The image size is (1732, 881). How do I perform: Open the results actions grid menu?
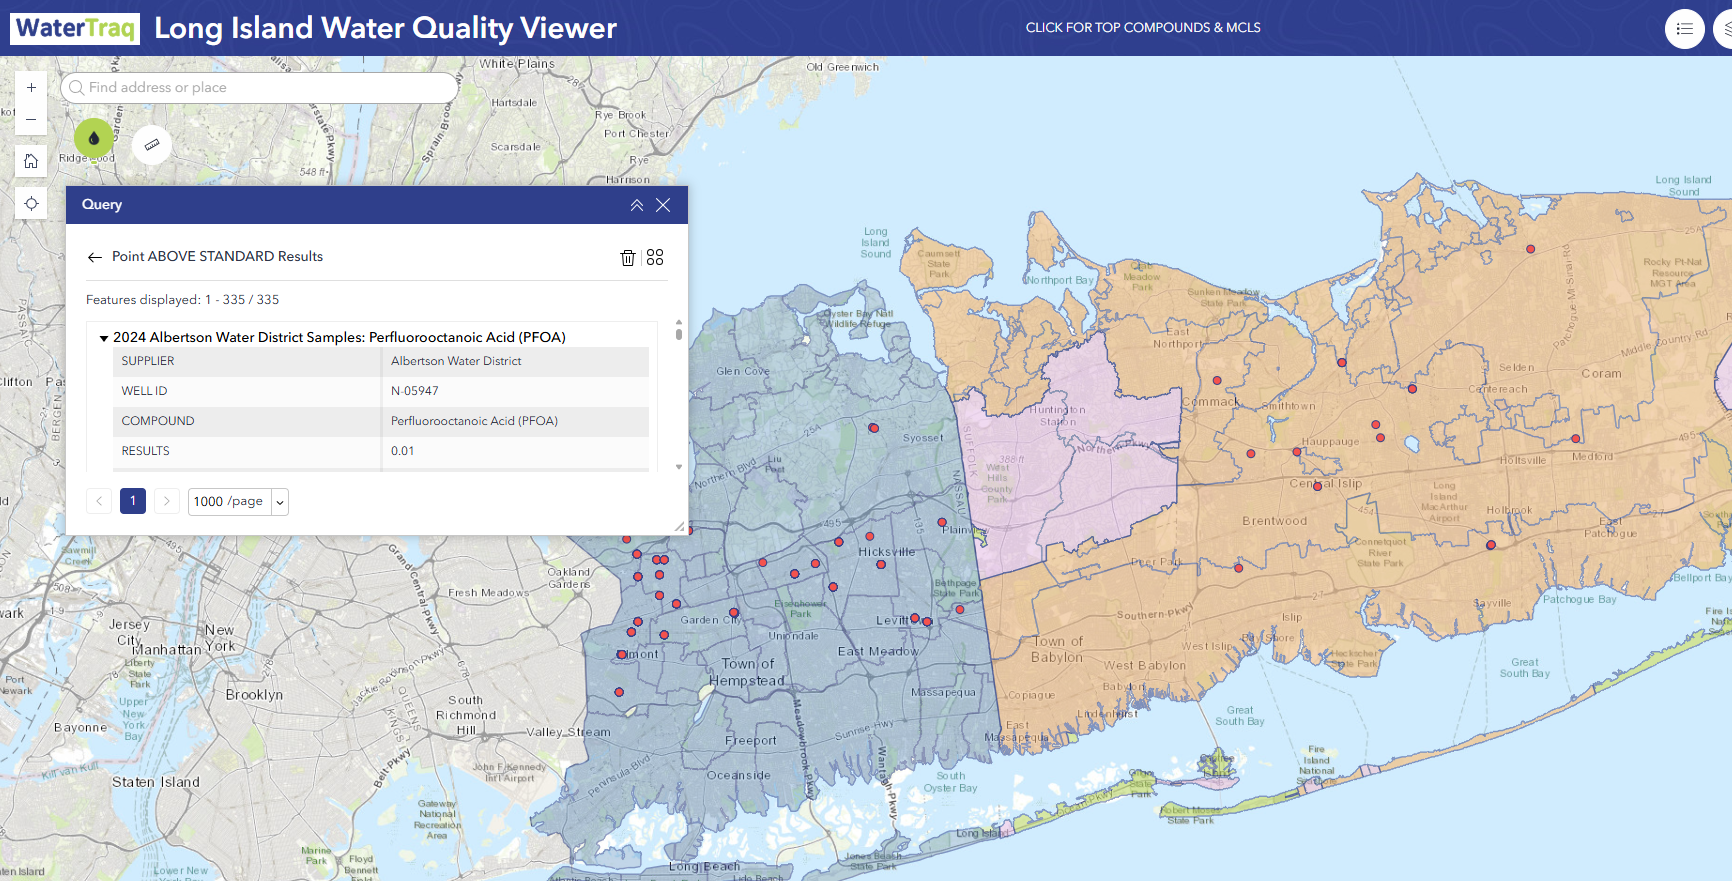tap(655, 258)
